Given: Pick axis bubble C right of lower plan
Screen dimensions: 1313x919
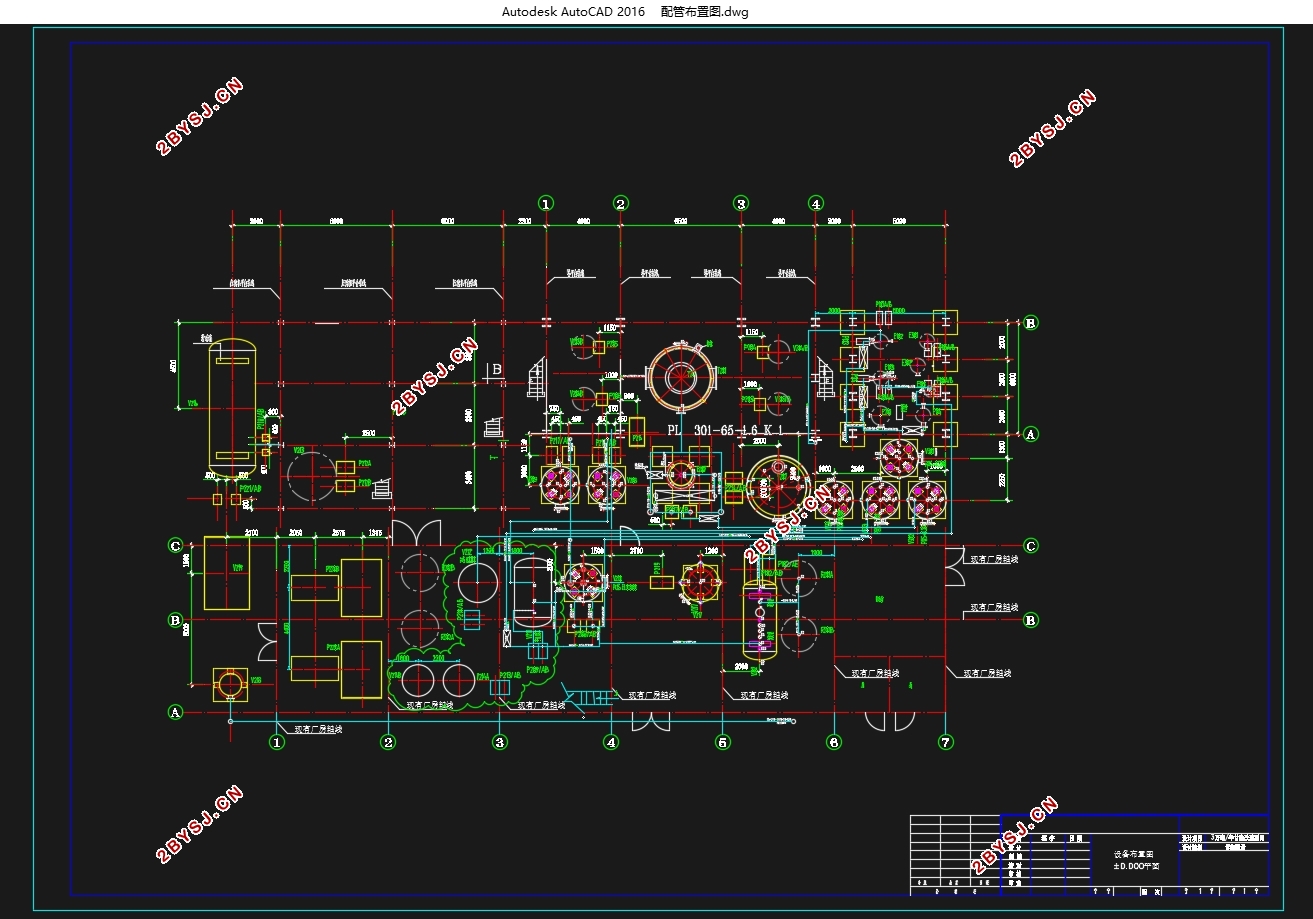Looking at the screenshot, I should click(x=1031, y=546).
